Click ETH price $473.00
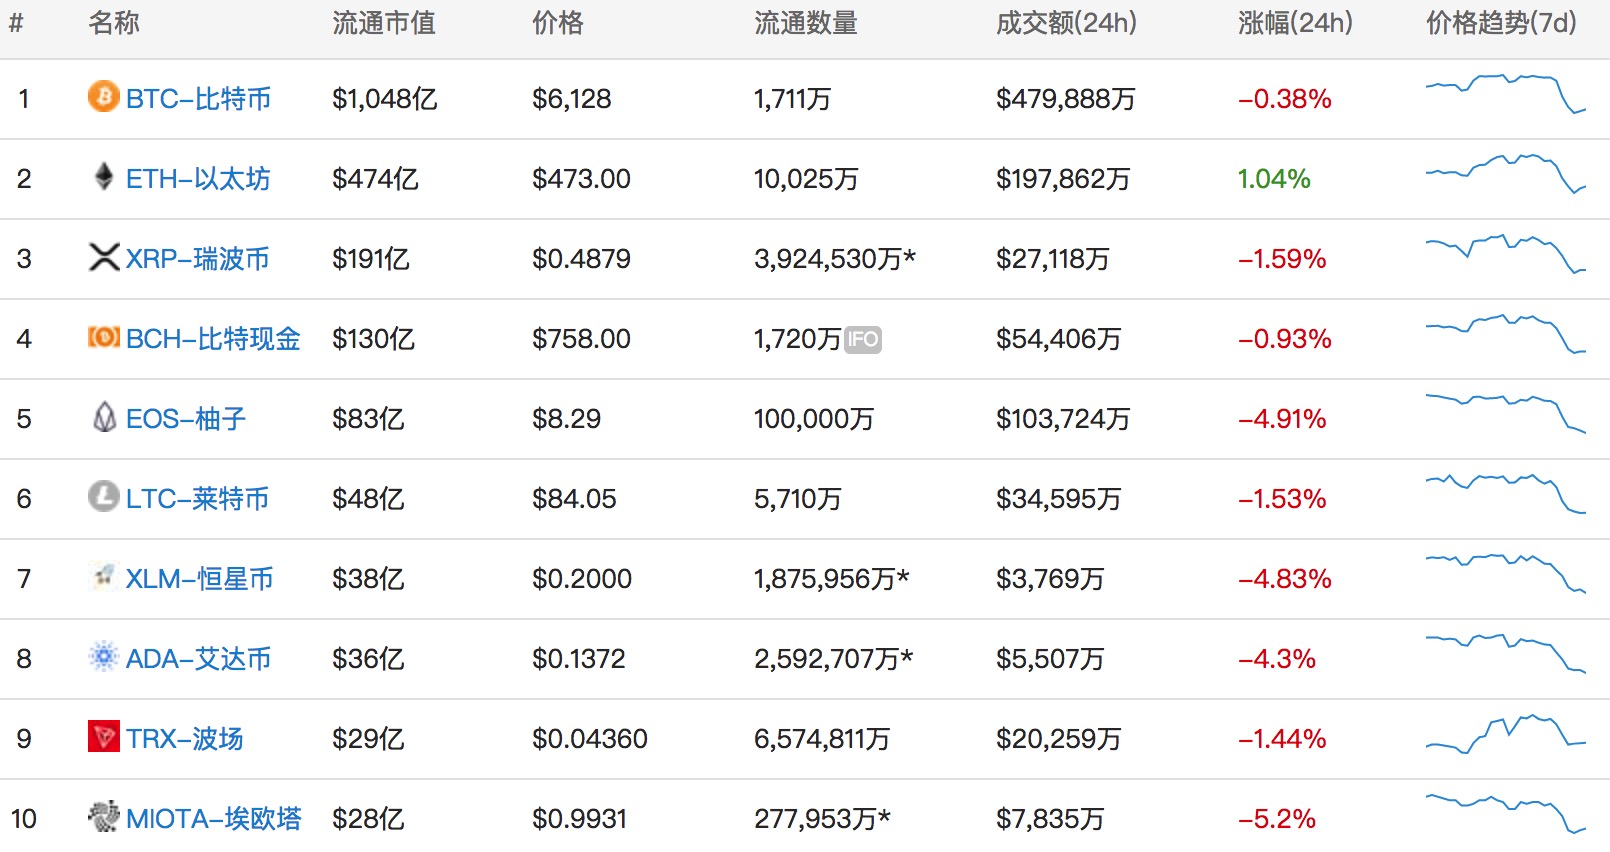The height and width of the screenshot is (852, 1610). click(x=581, y=179)
